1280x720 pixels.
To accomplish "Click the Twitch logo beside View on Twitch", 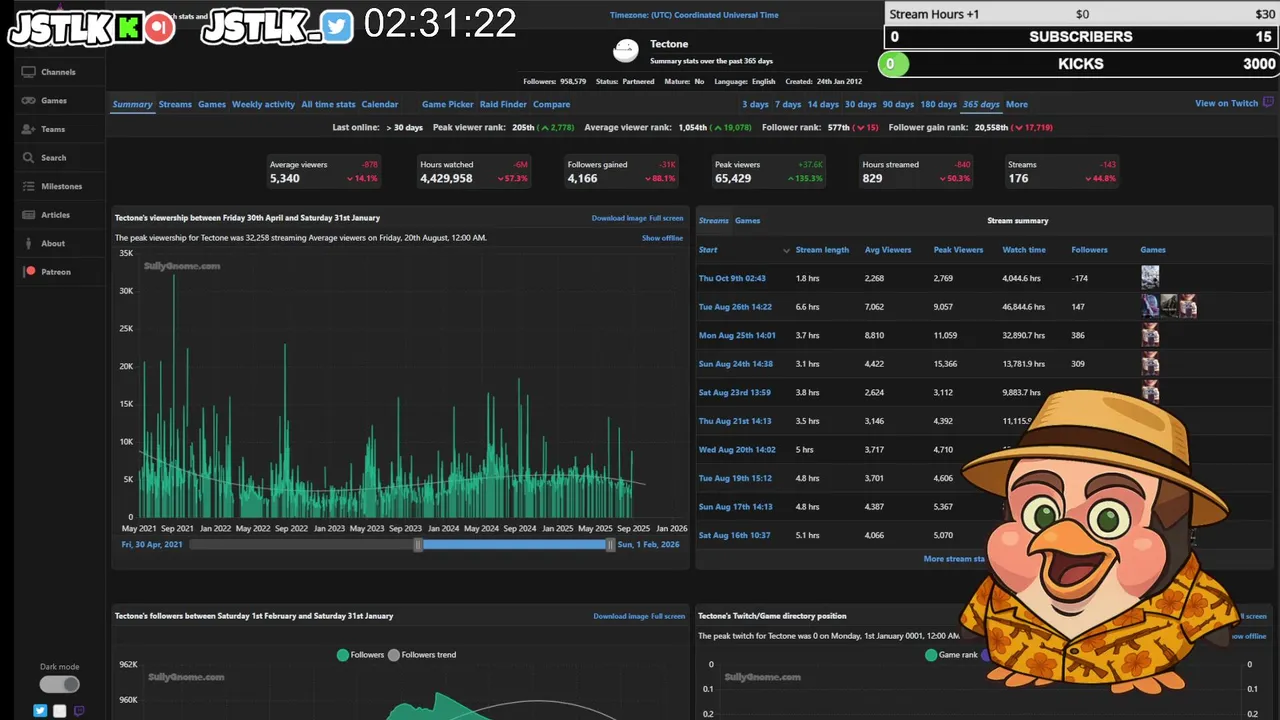I will 1268,103.
